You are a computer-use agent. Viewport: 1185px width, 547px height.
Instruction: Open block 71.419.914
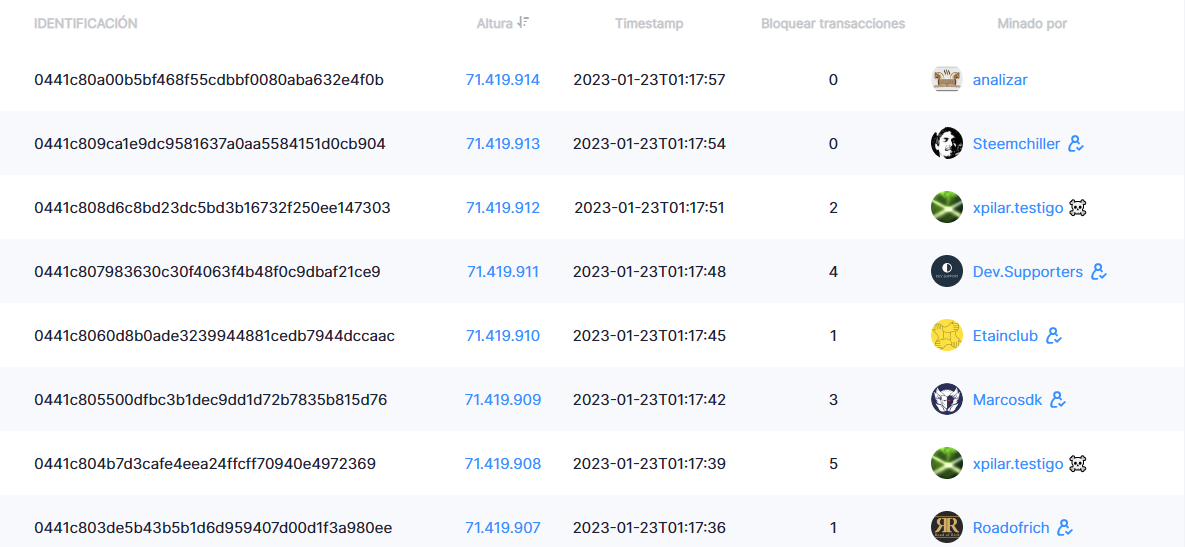coord(503,79)
